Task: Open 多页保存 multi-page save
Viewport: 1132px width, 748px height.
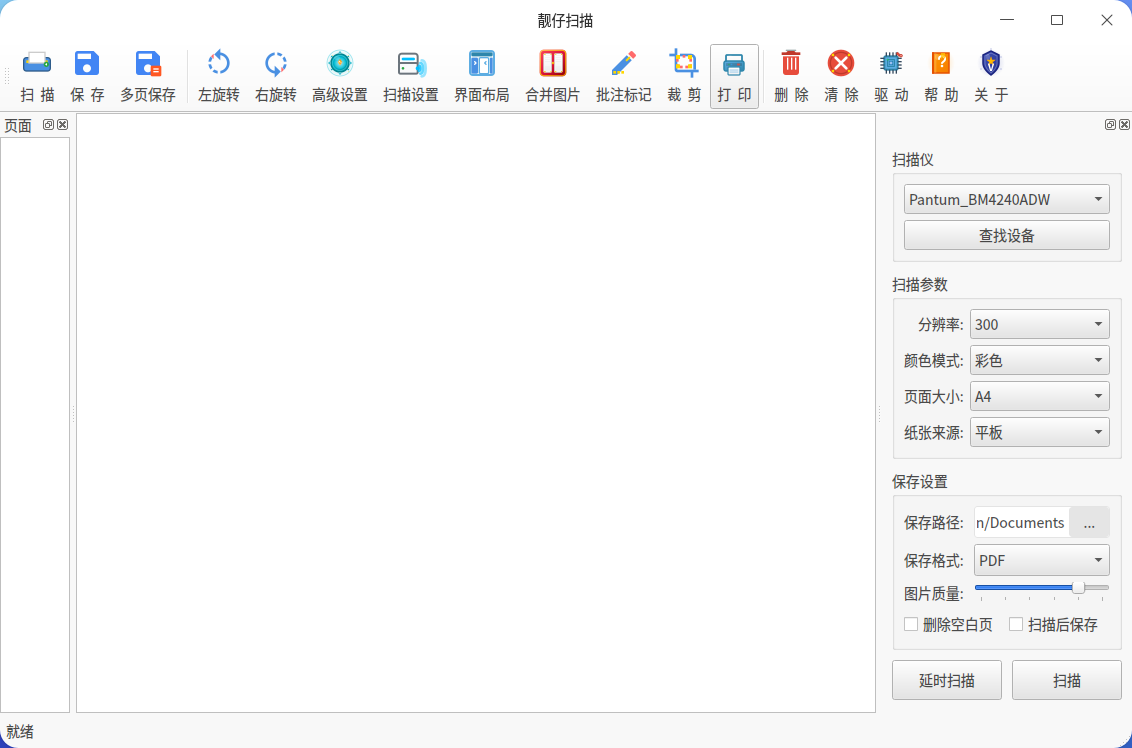Action: click(x=148, y=76)
